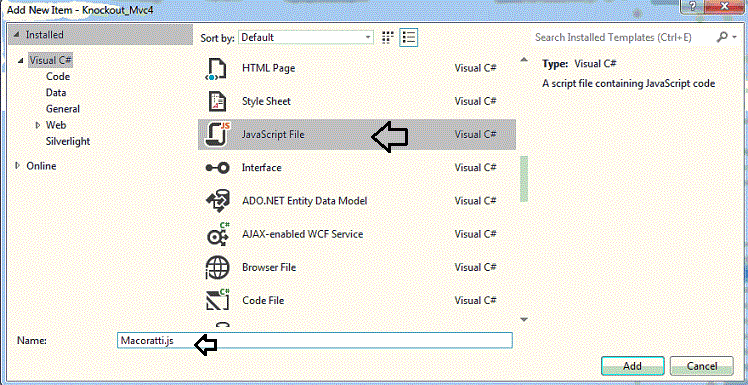The width and height of the screenshot is (748, 385).
Task: Select the HTML Page template icon
Action: point(217,69)
